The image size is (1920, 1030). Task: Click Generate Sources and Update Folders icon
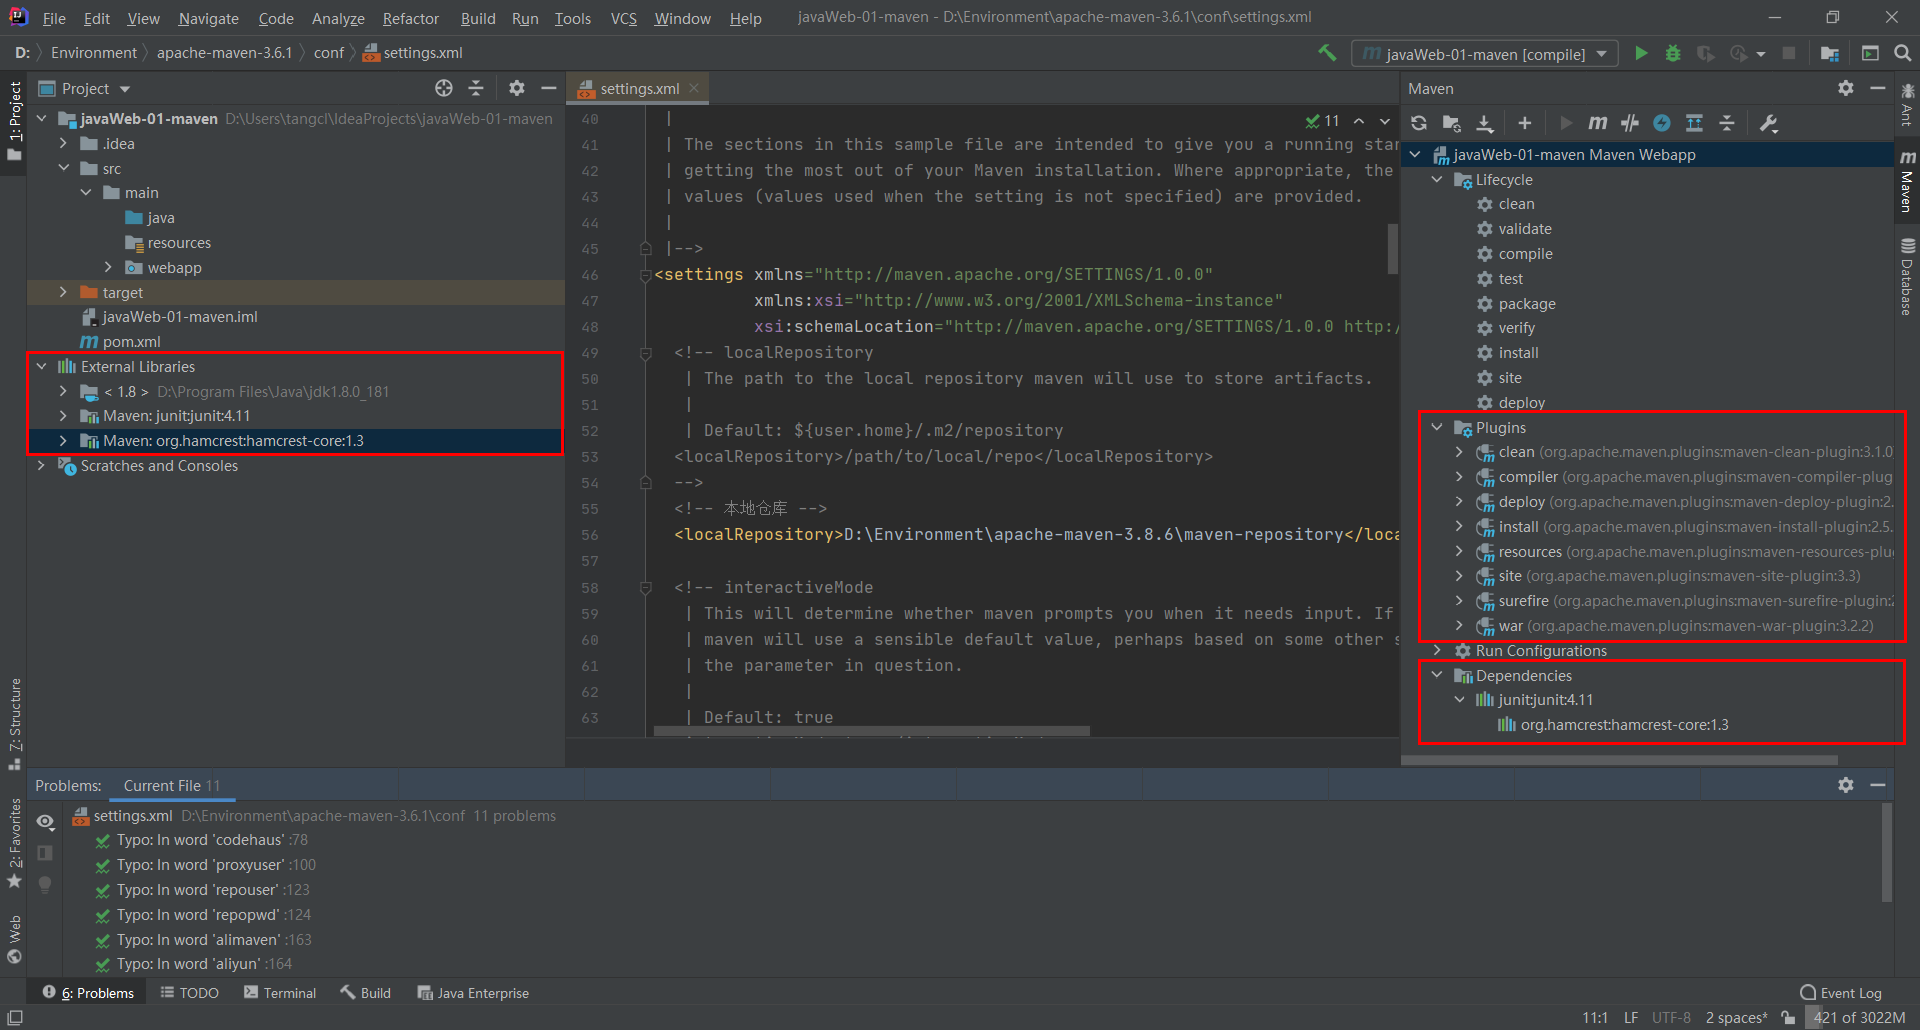point(1451,123)
